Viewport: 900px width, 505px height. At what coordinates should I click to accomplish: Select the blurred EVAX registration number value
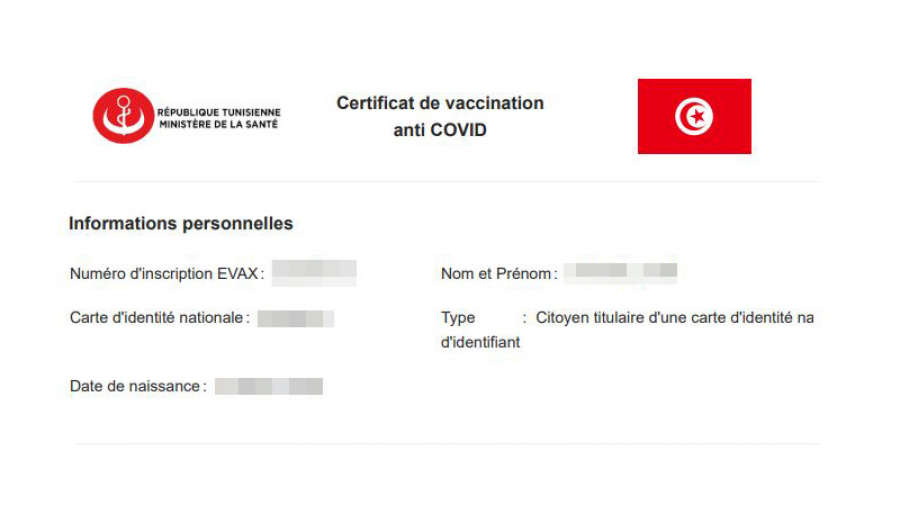tap(314, 272)
